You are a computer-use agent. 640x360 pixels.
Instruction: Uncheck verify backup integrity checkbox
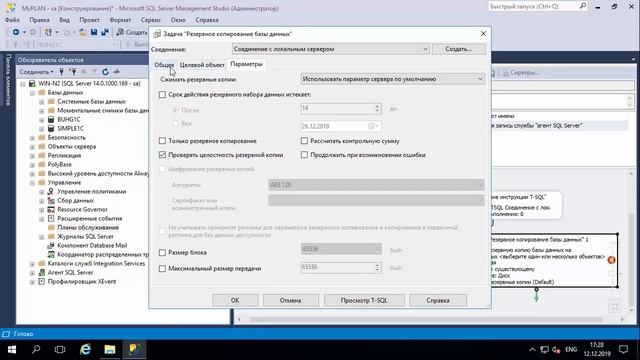click(162, 155)
